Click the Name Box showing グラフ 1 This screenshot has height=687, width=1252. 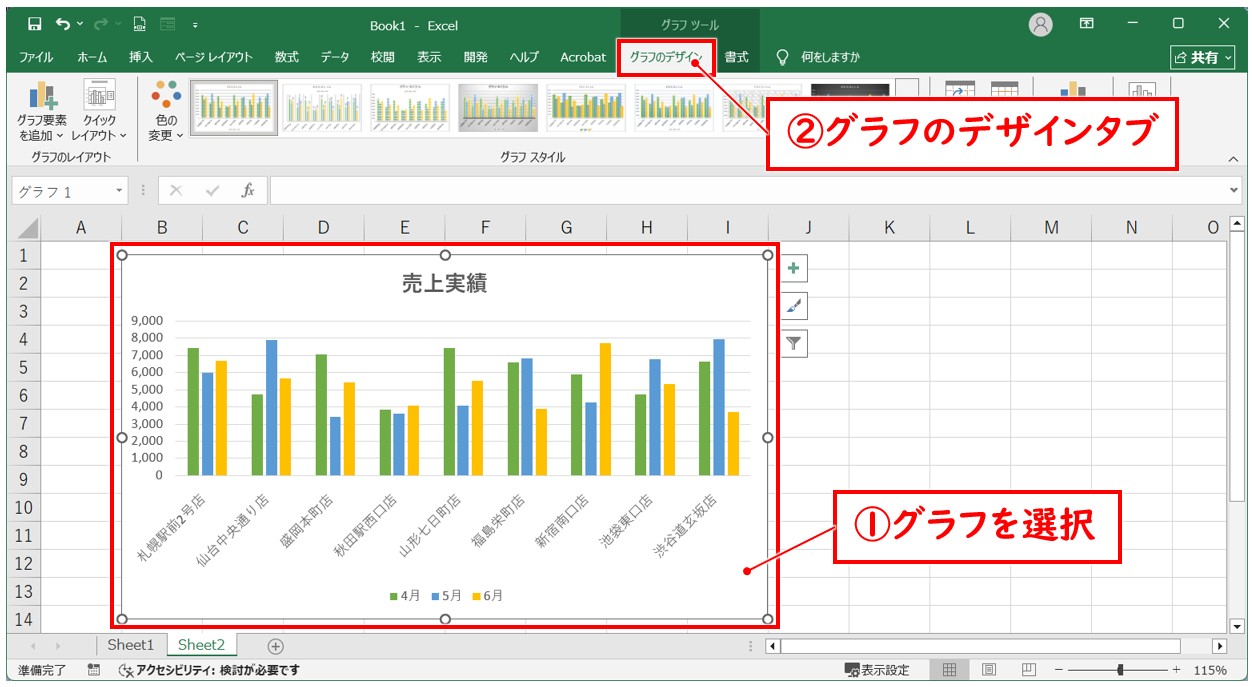click(x=63, y=191)
